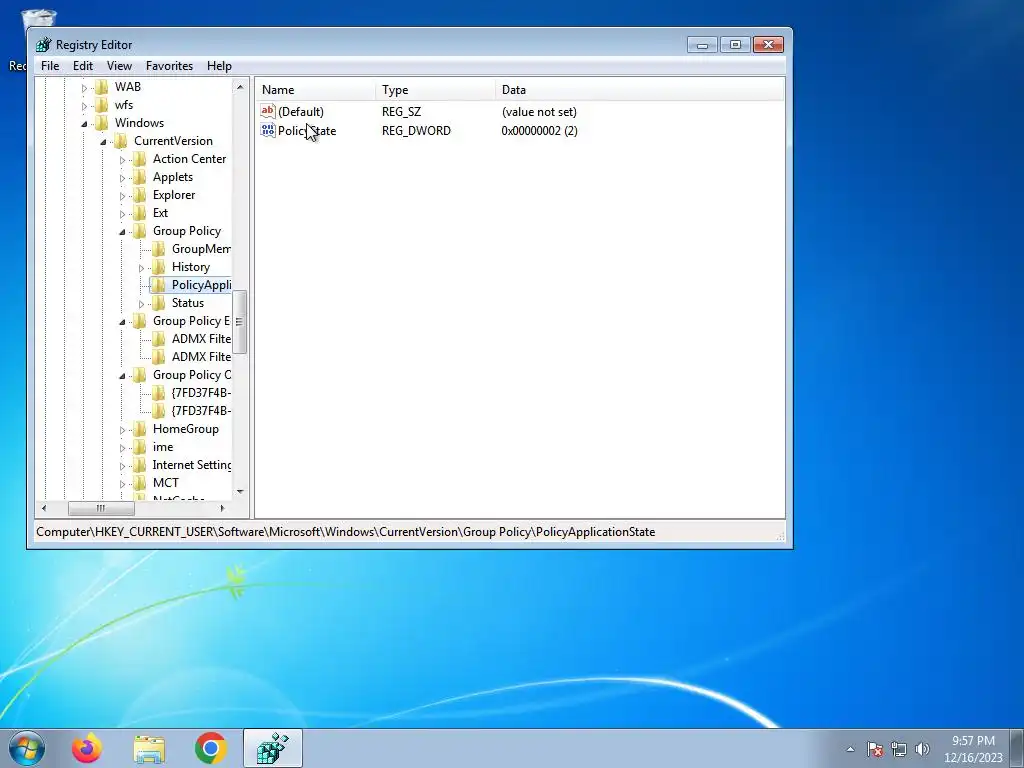Open the Action Center tray flag

click(875, 749)
